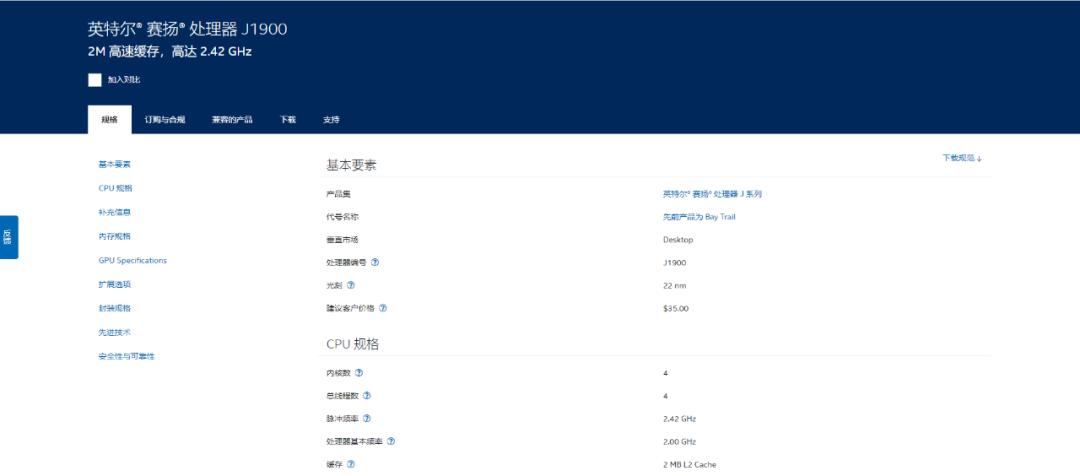
Task: Switch to the 下载 tab
Action: pyautogui.click(x=288, y=120)
